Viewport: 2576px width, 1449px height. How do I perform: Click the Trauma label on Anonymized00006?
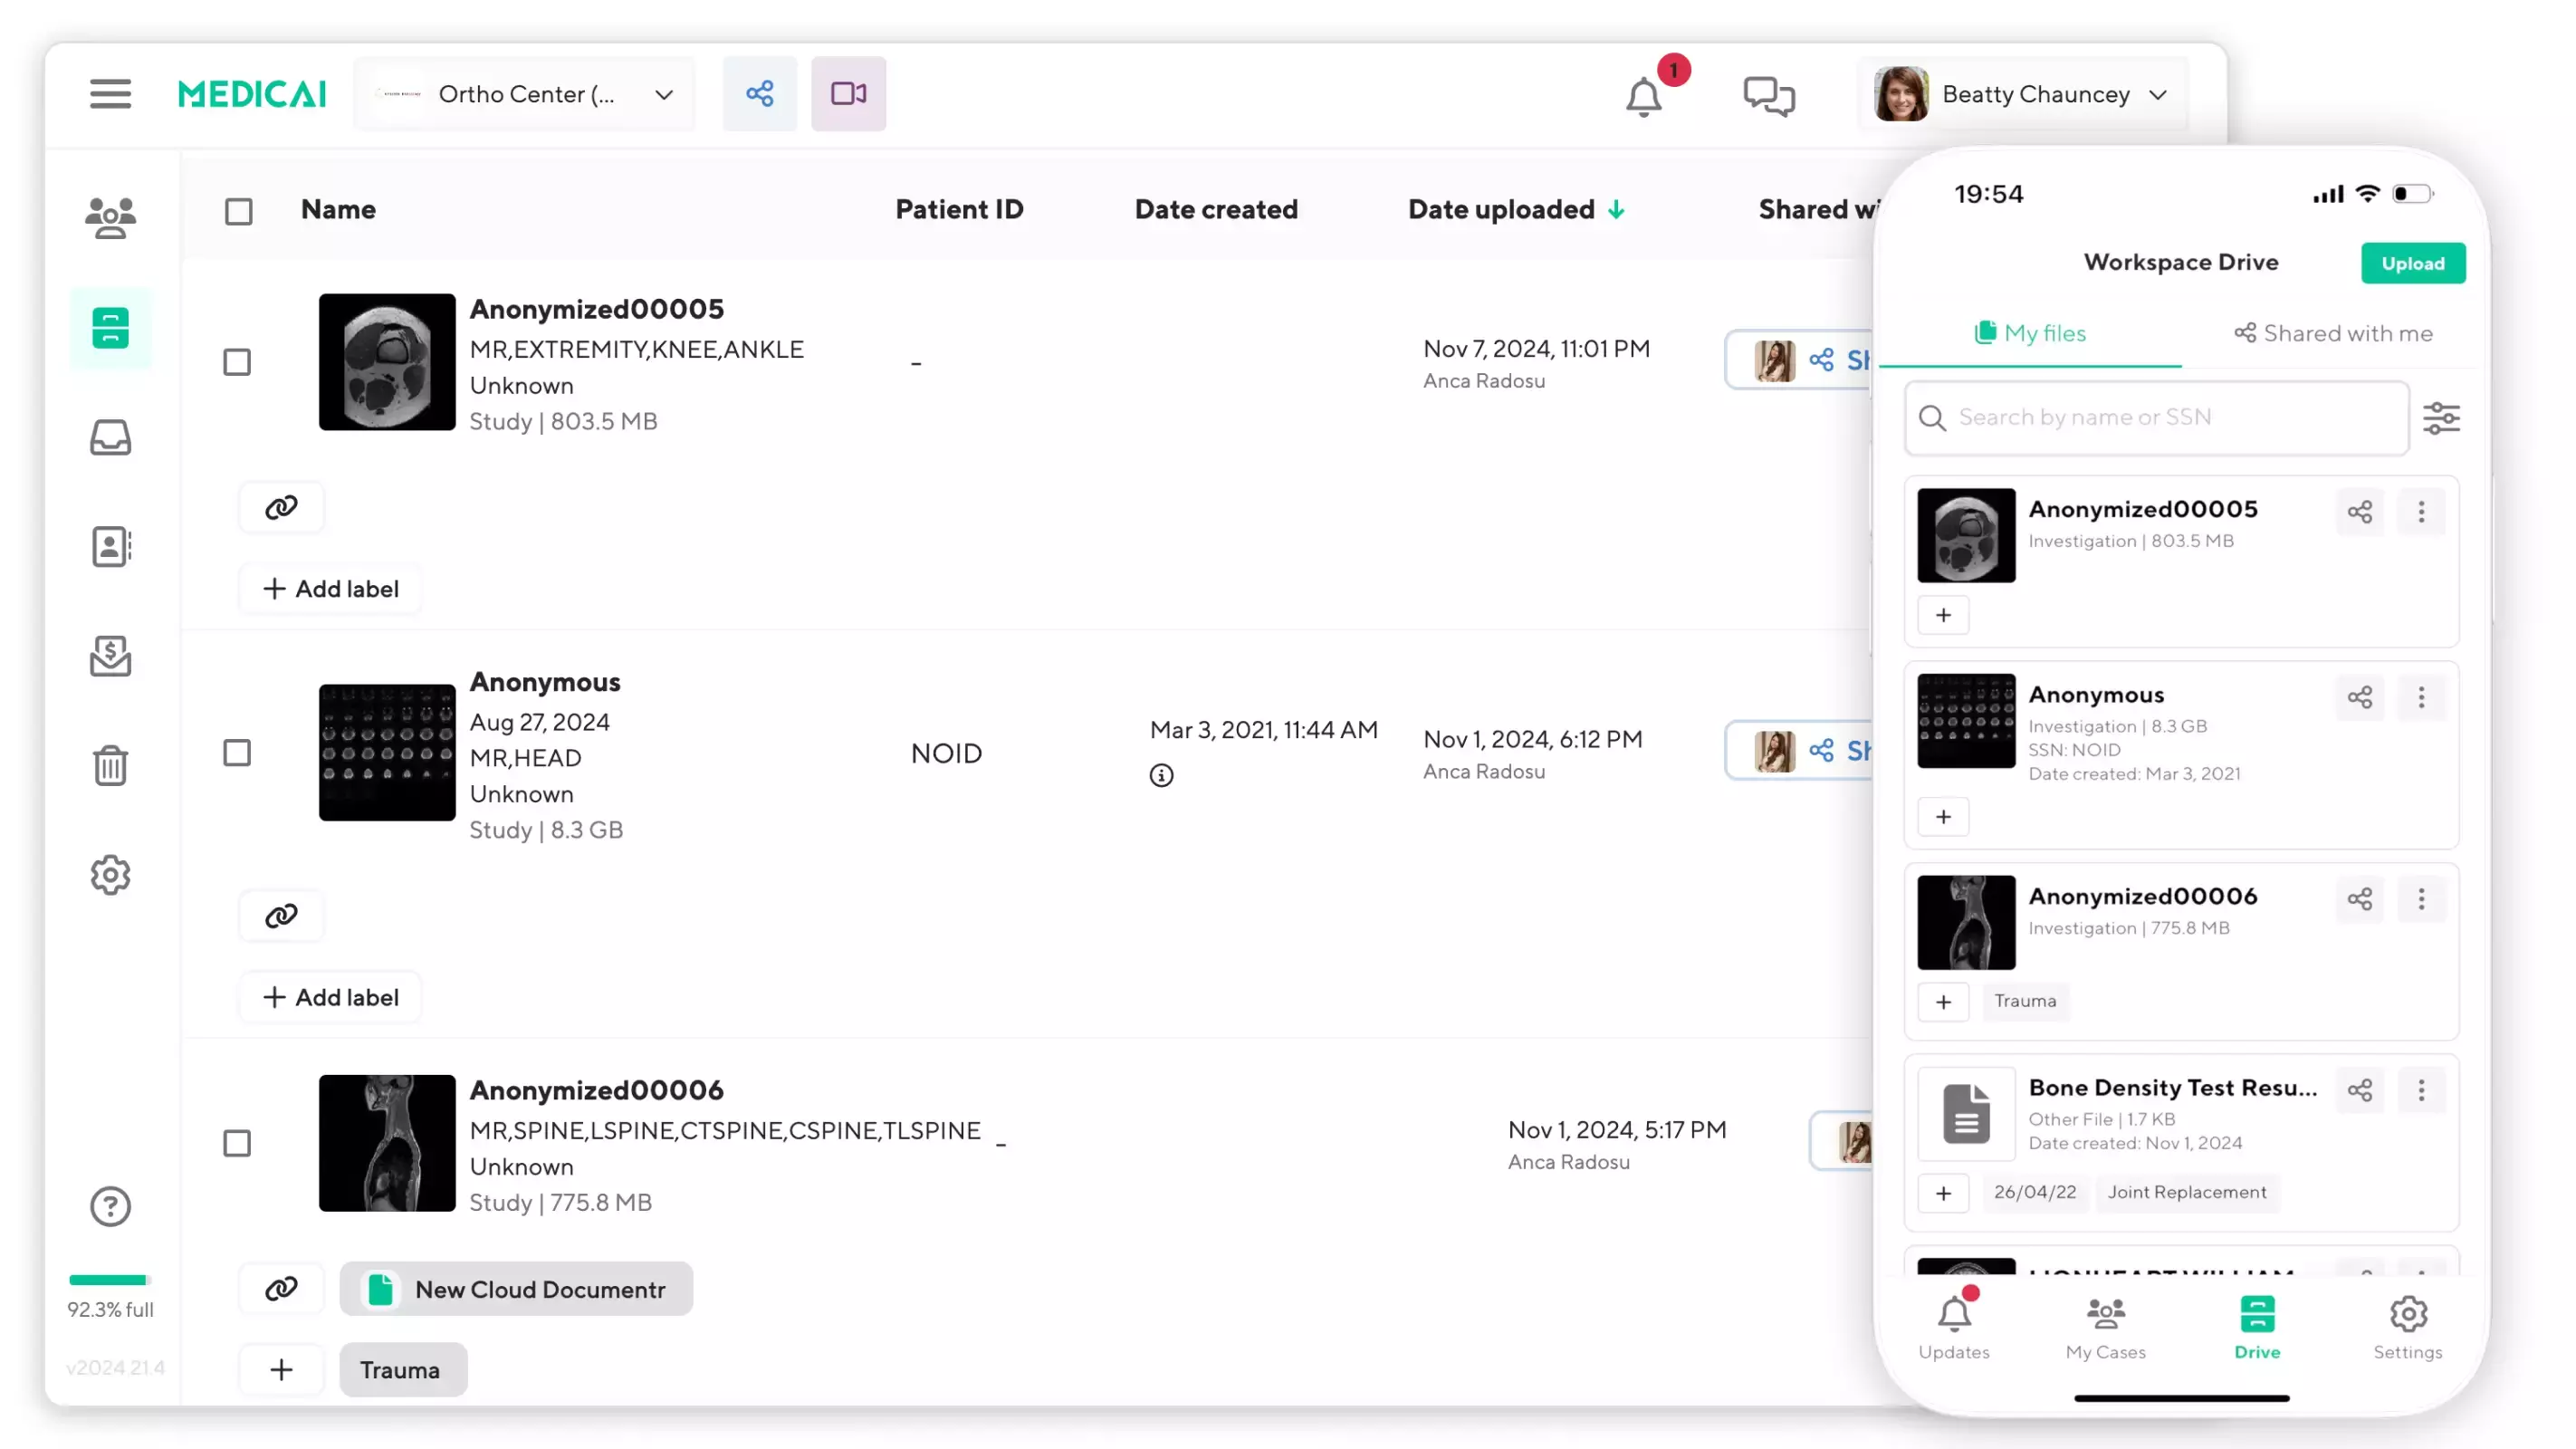[x=403, y=1370]
